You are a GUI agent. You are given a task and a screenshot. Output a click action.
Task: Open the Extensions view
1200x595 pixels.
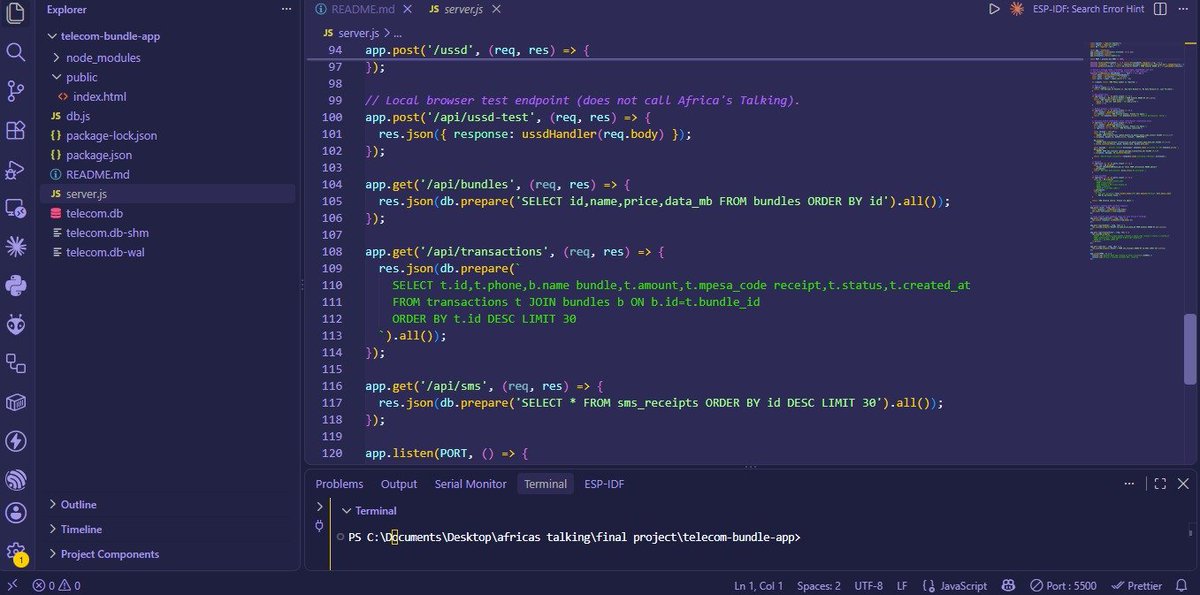(15, 130)
